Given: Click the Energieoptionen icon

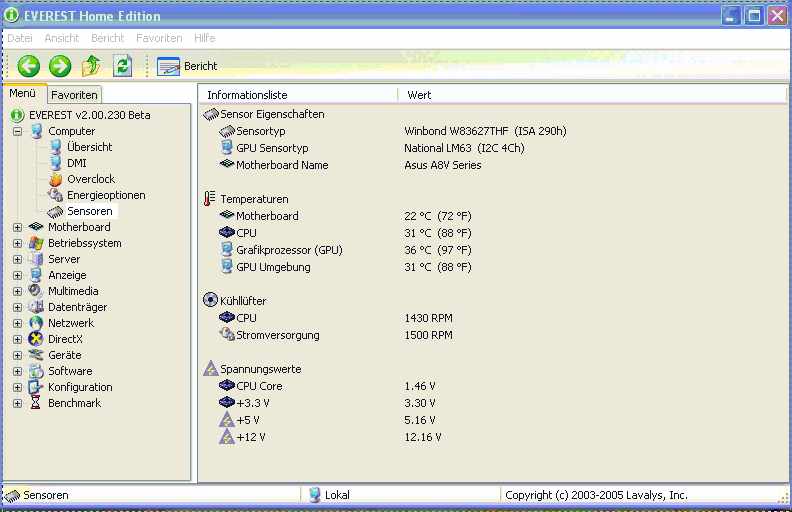Looking at the screenshot, I should 56,195.
